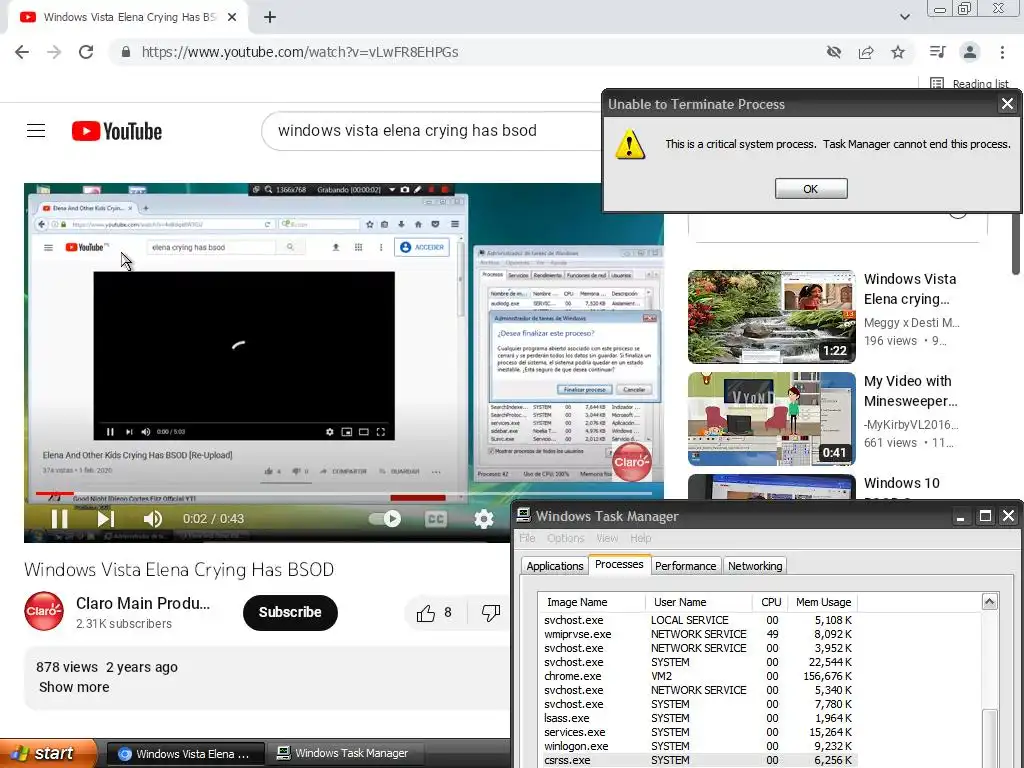Skip to the next video

105,519
